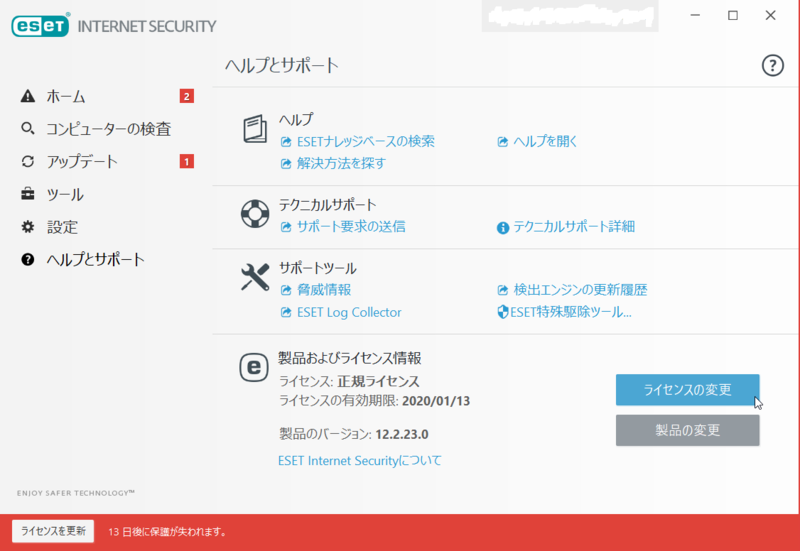Open ESET Internet Securityについて link
800x551 pixels.
(x=360, y=461)
